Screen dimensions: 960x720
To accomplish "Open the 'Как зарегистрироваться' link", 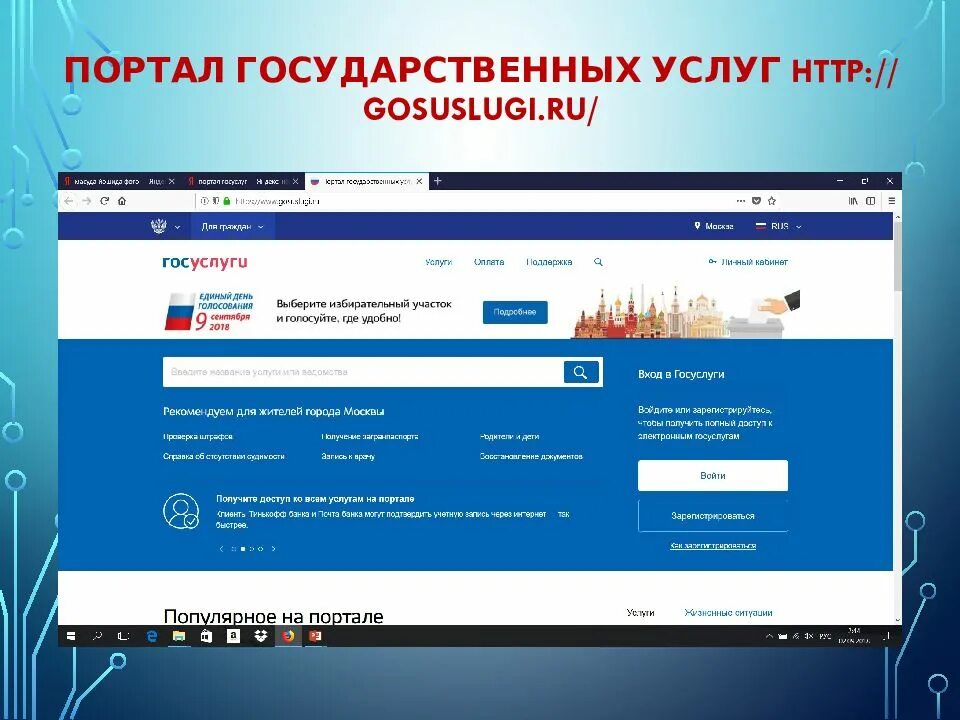I will [x=713, y=546].
